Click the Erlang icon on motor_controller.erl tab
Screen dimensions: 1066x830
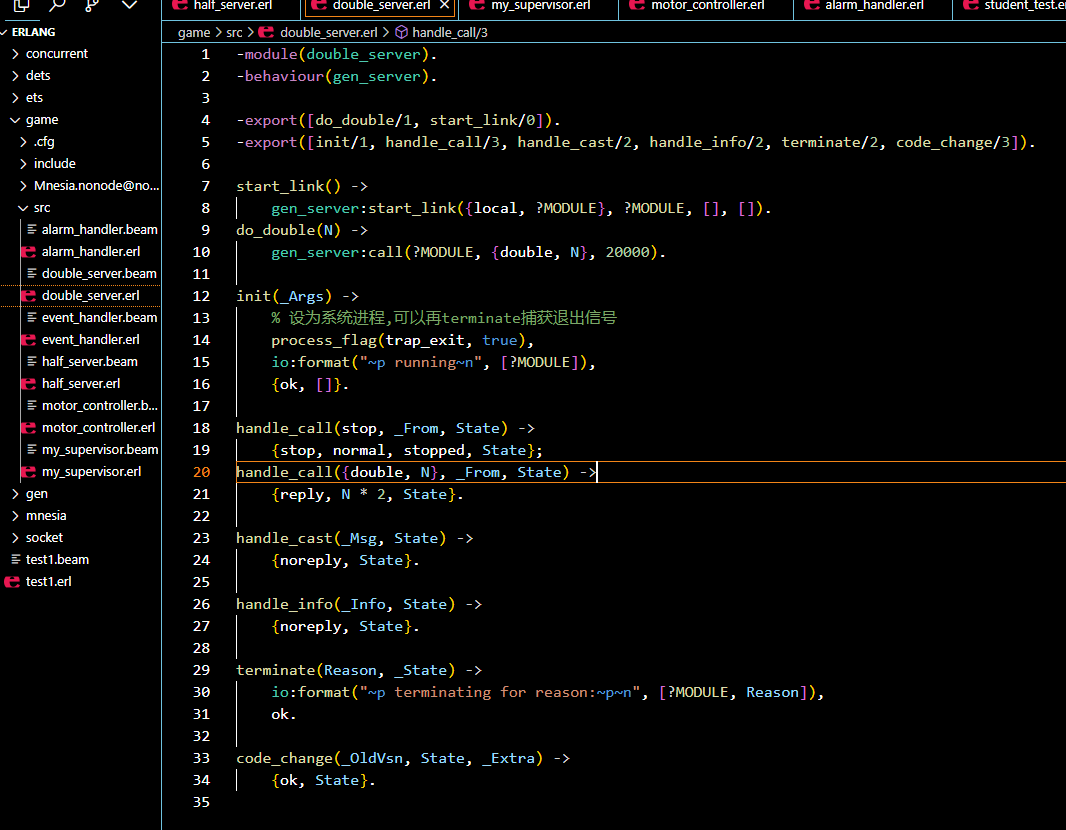click(x=637, y=5)
